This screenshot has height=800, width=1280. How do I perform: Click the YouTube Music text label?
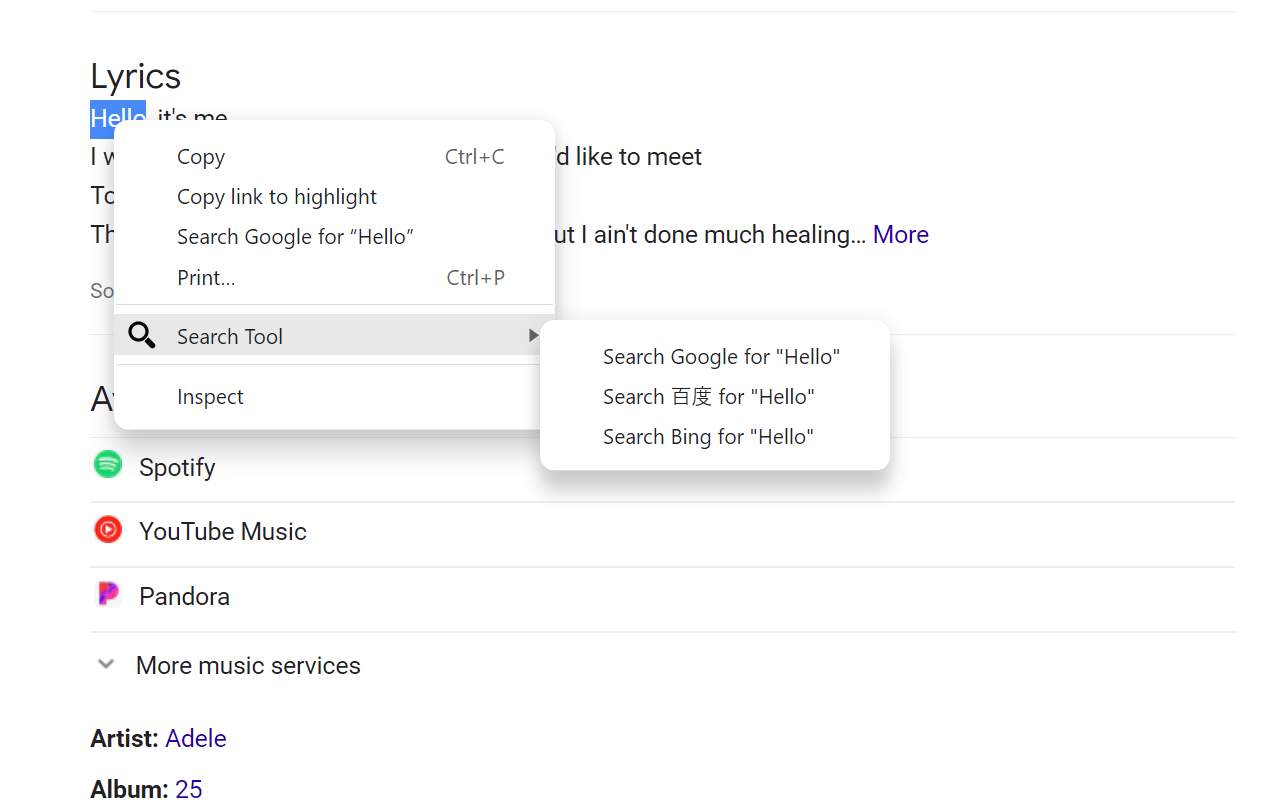click(x=222, y=532)
